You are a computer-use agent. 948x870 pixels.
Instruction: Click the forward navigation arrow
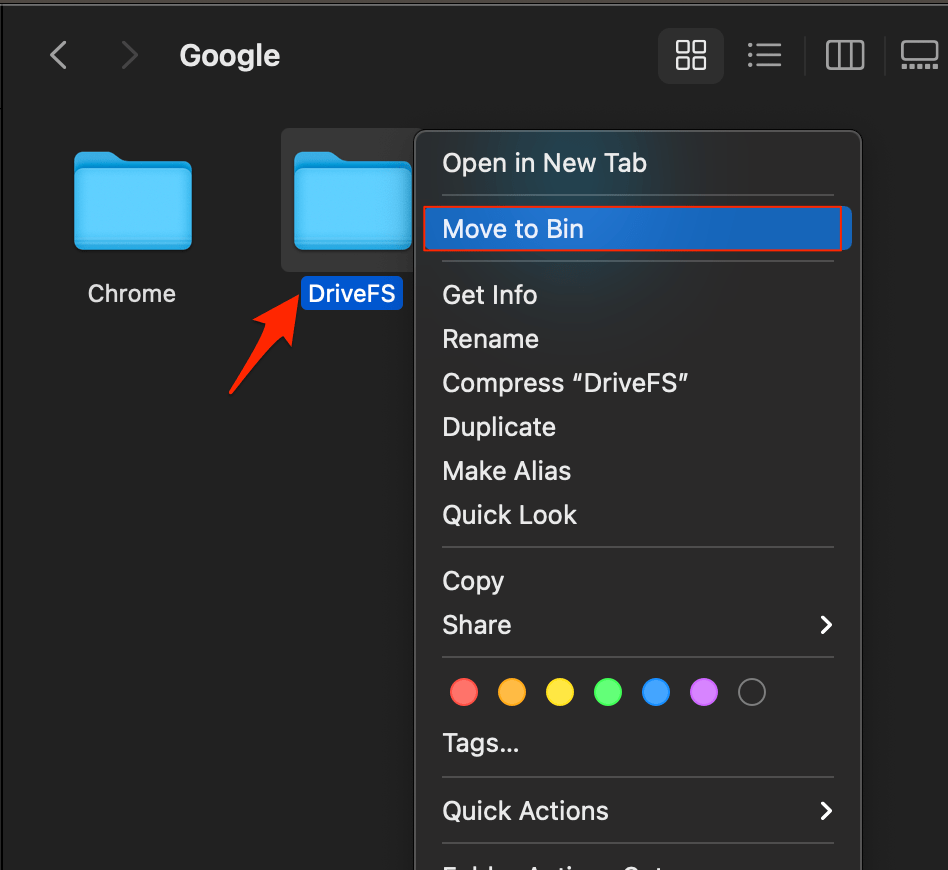pos(129,55)
